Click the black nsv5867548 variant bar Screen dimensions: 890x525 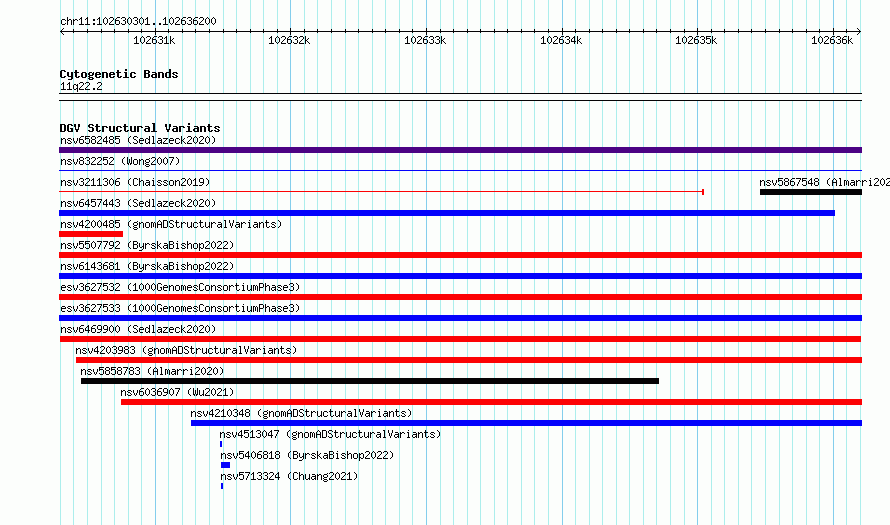click(811, 192)
